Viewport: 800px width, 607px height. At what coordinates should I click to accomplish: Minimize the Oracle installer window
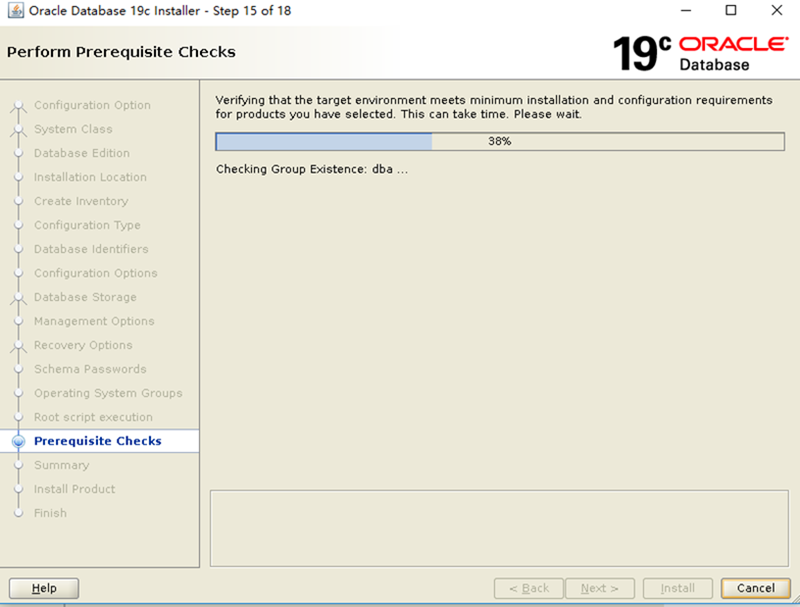(686, 10)
